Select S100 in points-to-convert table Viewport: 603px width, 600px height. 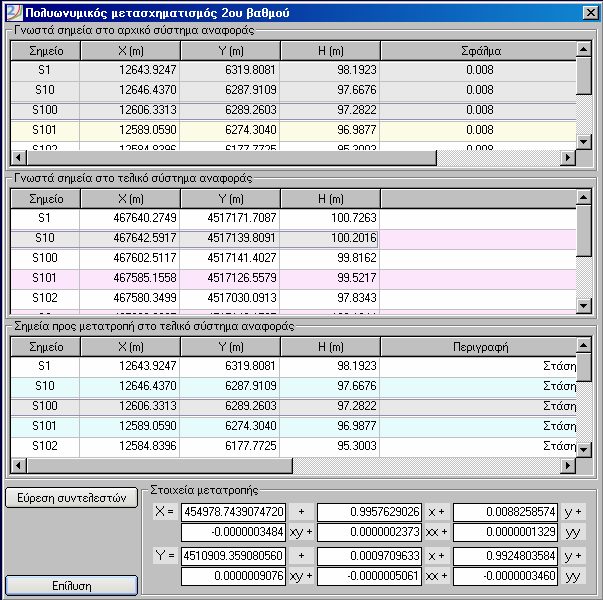click(45, 406)
